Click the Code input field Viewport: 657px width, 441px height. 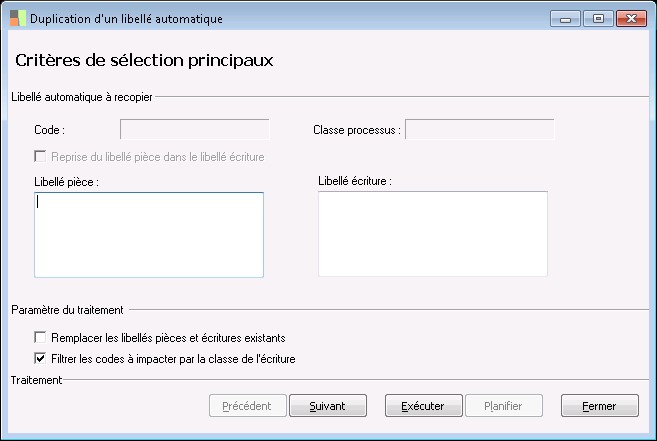point(195,129)
